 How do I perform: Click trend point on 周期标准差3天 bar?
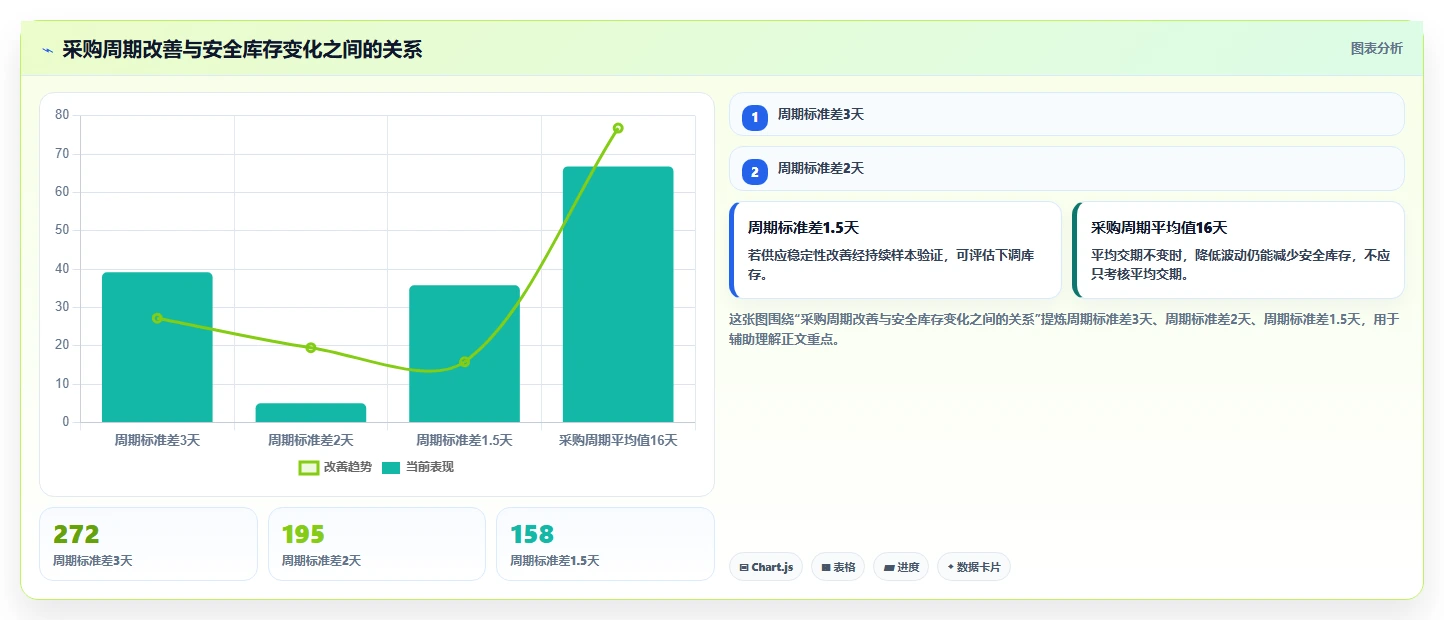pos(157,318)
